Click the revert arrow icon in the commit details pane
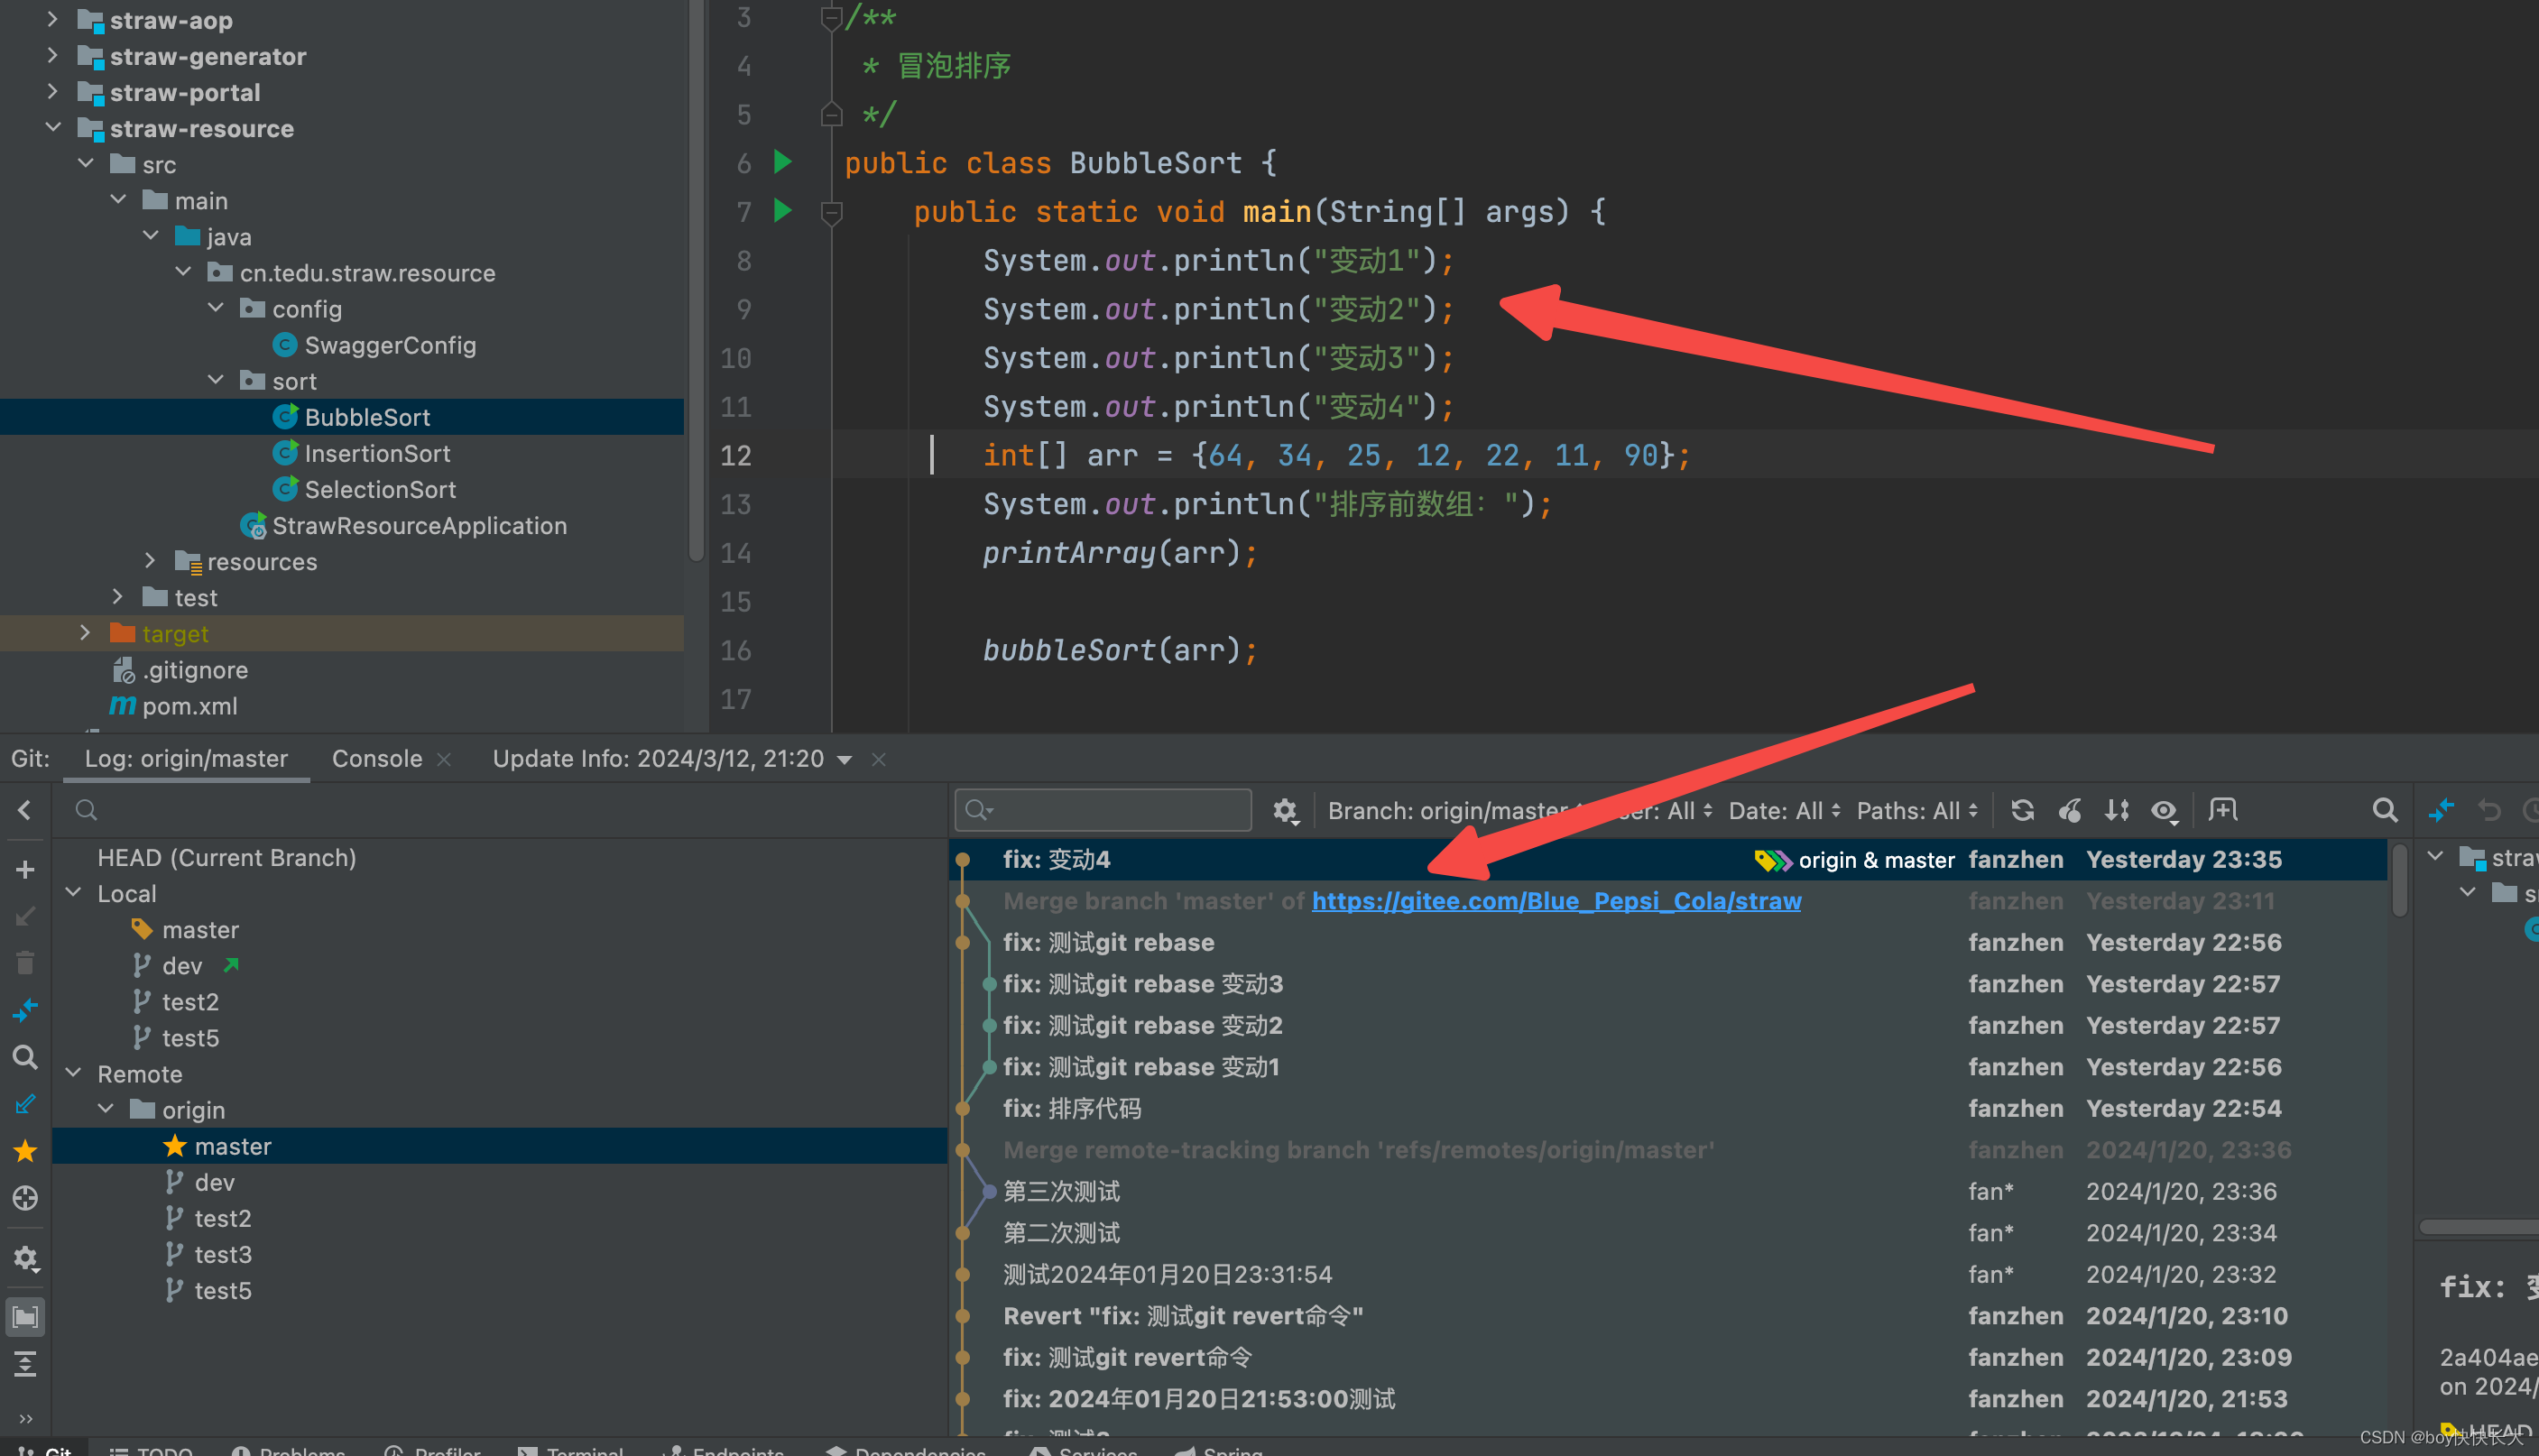Image resolution: width=2539 pixels, height=1456 pixels. [x=2489, y=810]
